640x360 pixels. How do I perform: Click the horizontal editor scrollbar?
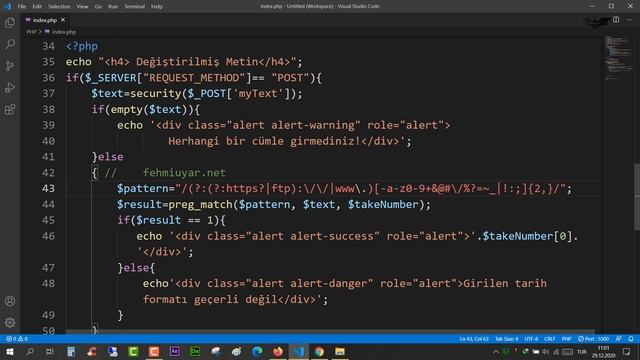point(331,332)
